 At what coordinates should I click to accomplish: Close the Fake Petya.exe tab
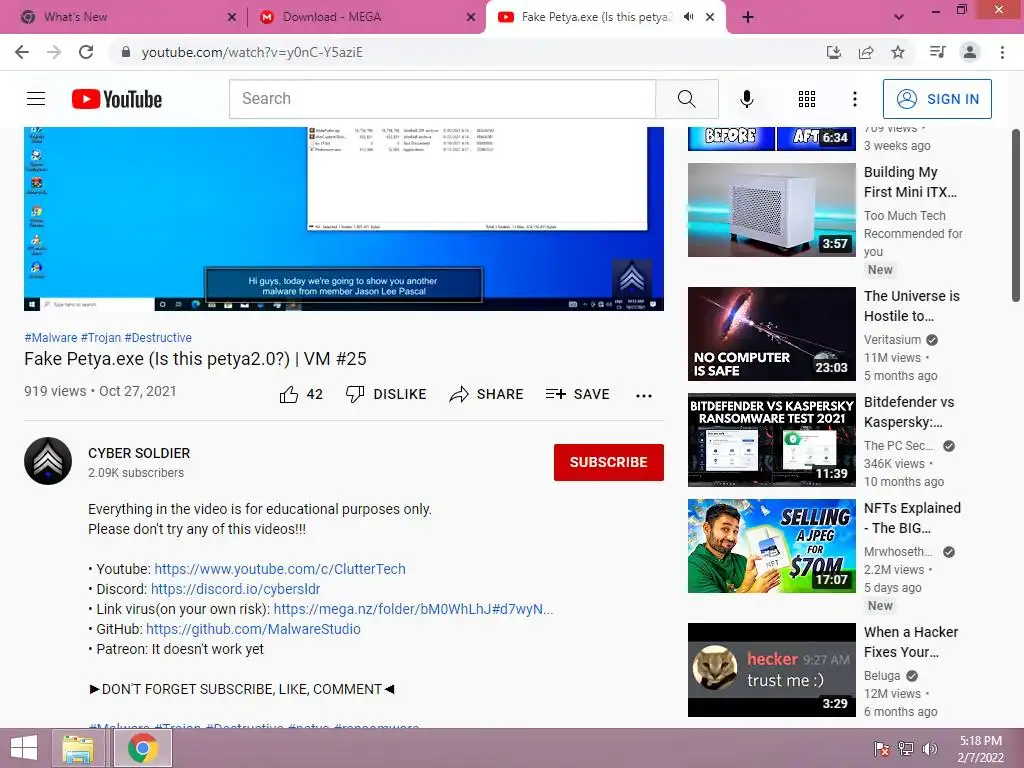[710, 17]
